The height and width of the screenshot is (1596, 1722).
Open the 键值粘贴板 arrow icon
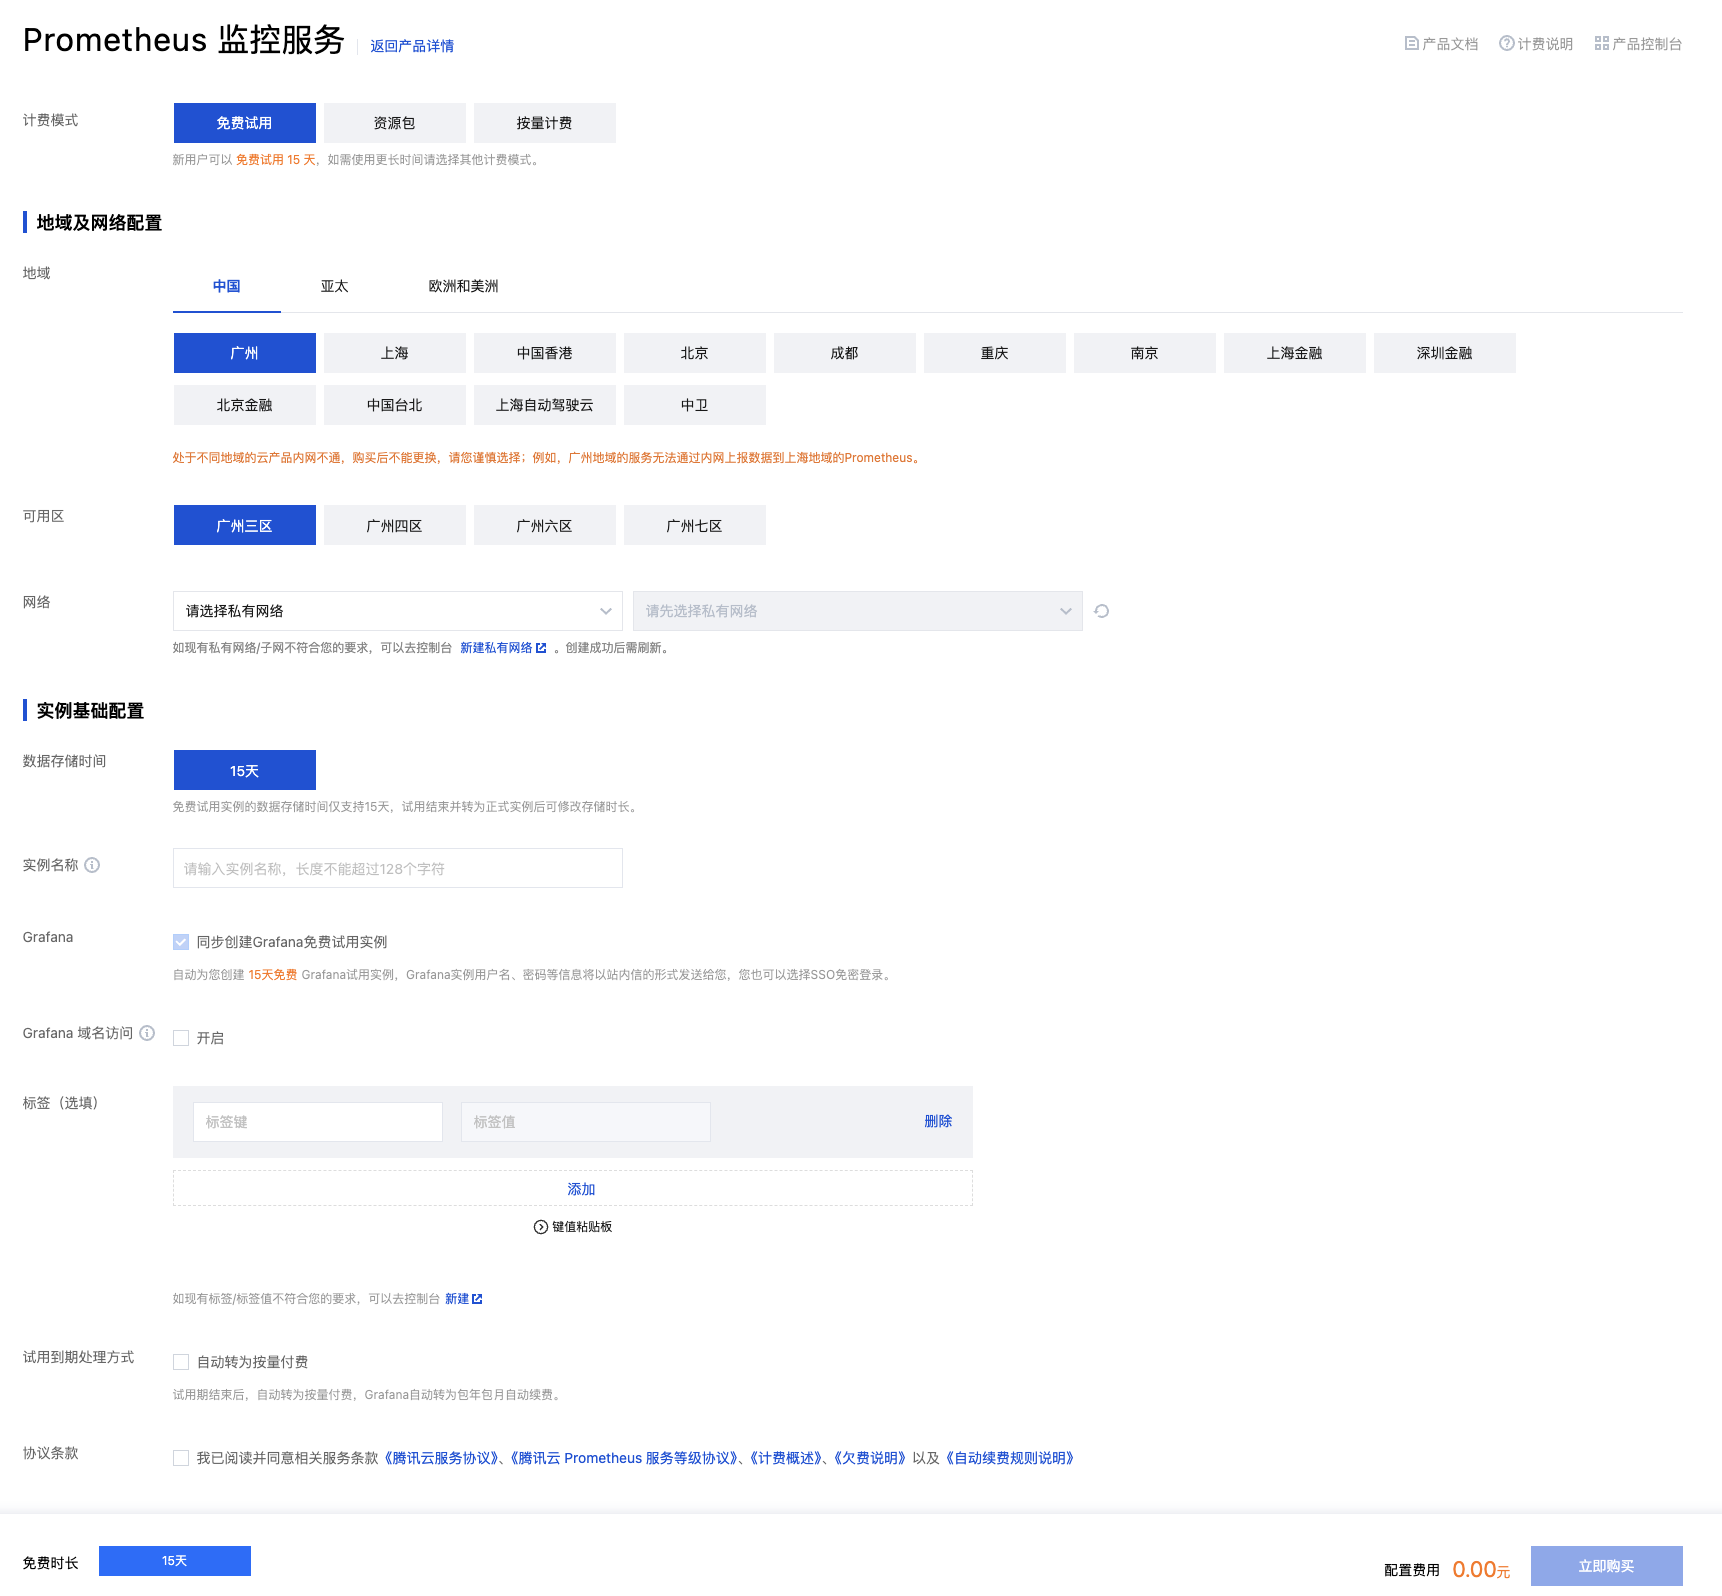click(x=541, y=1227)
